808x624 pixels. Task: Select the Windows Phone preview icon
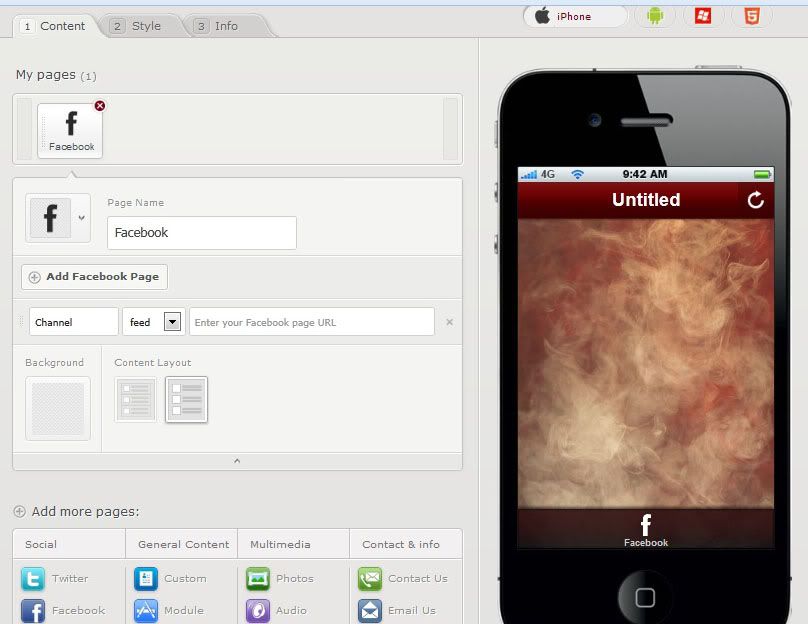point(703,16)
